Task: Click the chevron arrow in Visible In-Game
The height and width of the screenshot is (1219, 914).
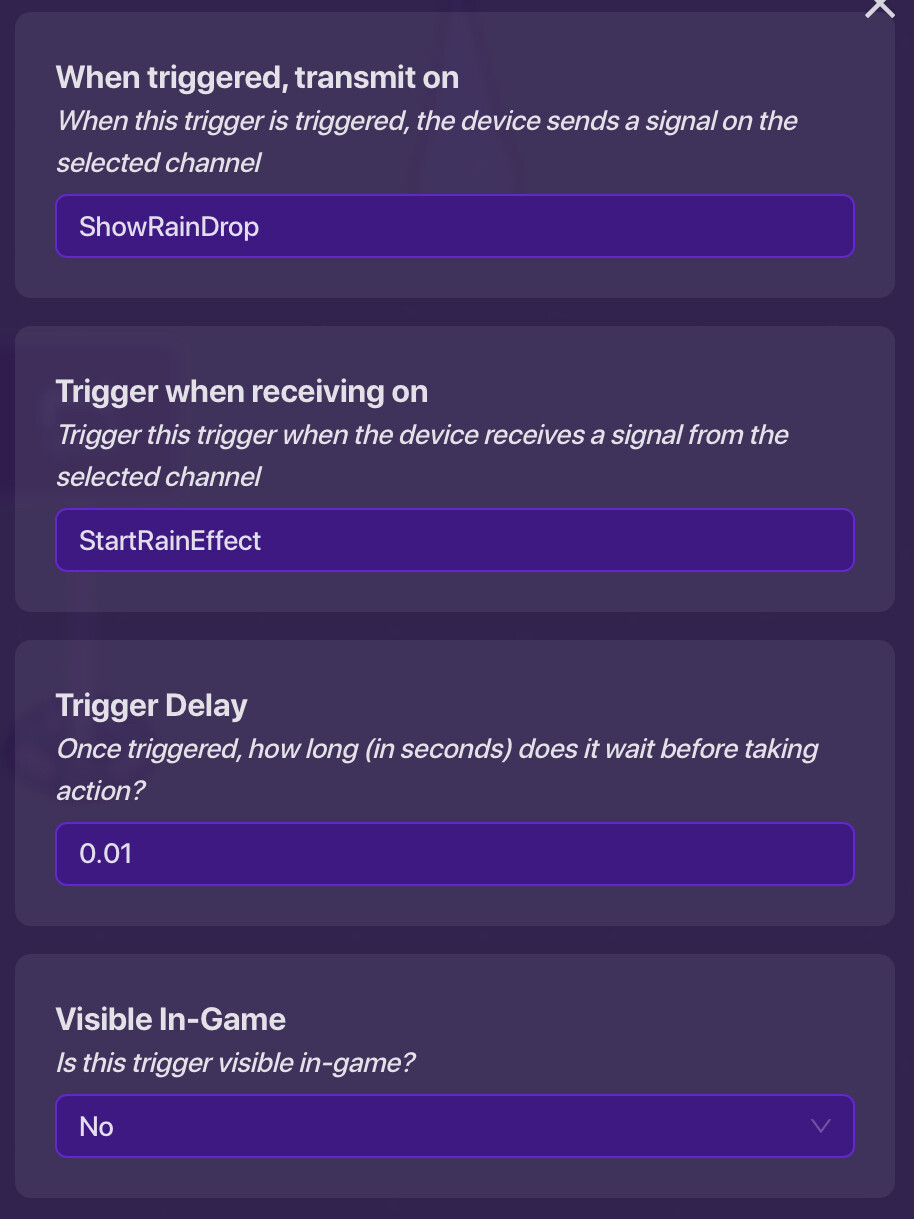Action: pos(821,1126)
